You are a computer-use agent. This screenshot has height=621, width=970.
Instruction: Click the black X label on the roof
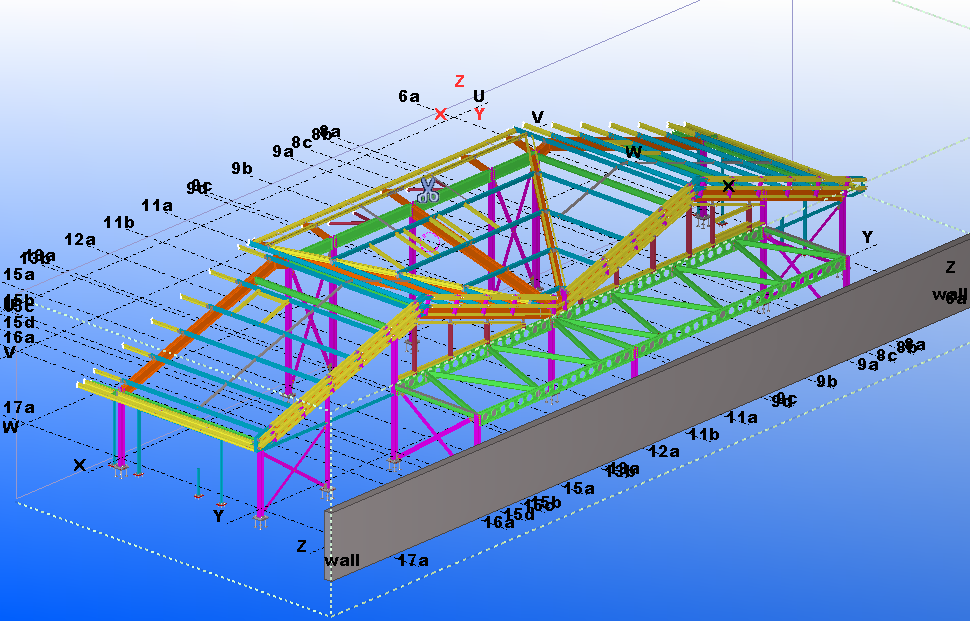[x=728, y=186]
